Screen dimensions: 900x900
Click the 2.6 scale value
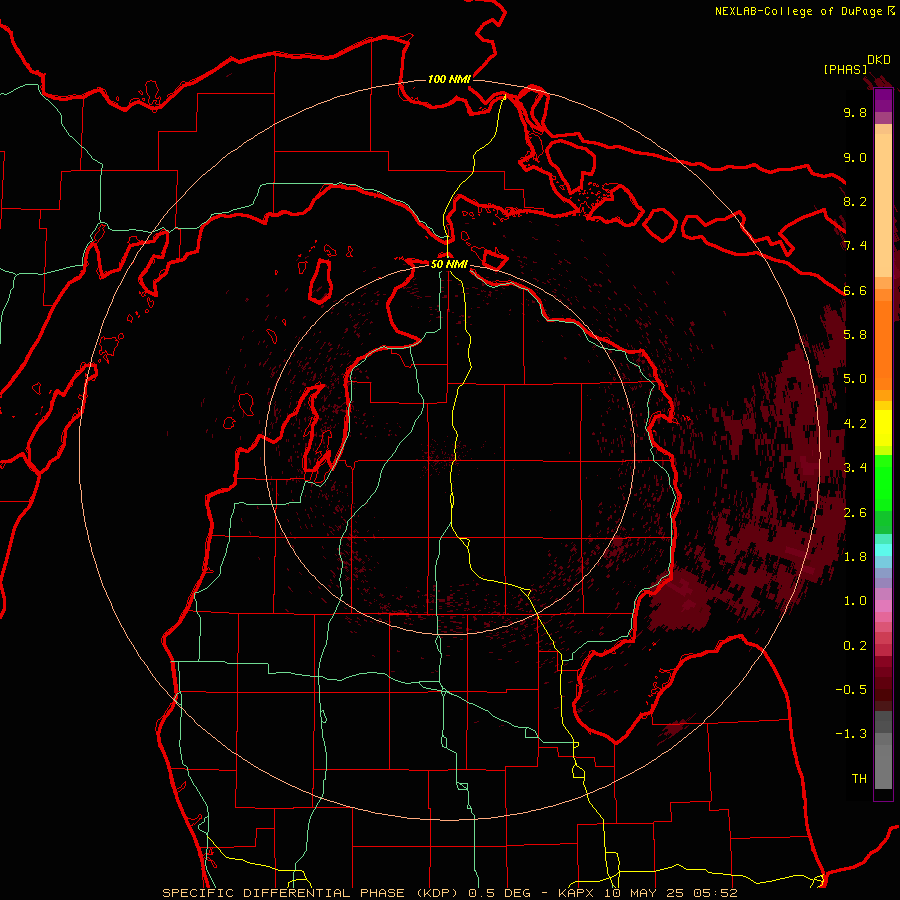(x=855, y=513)
